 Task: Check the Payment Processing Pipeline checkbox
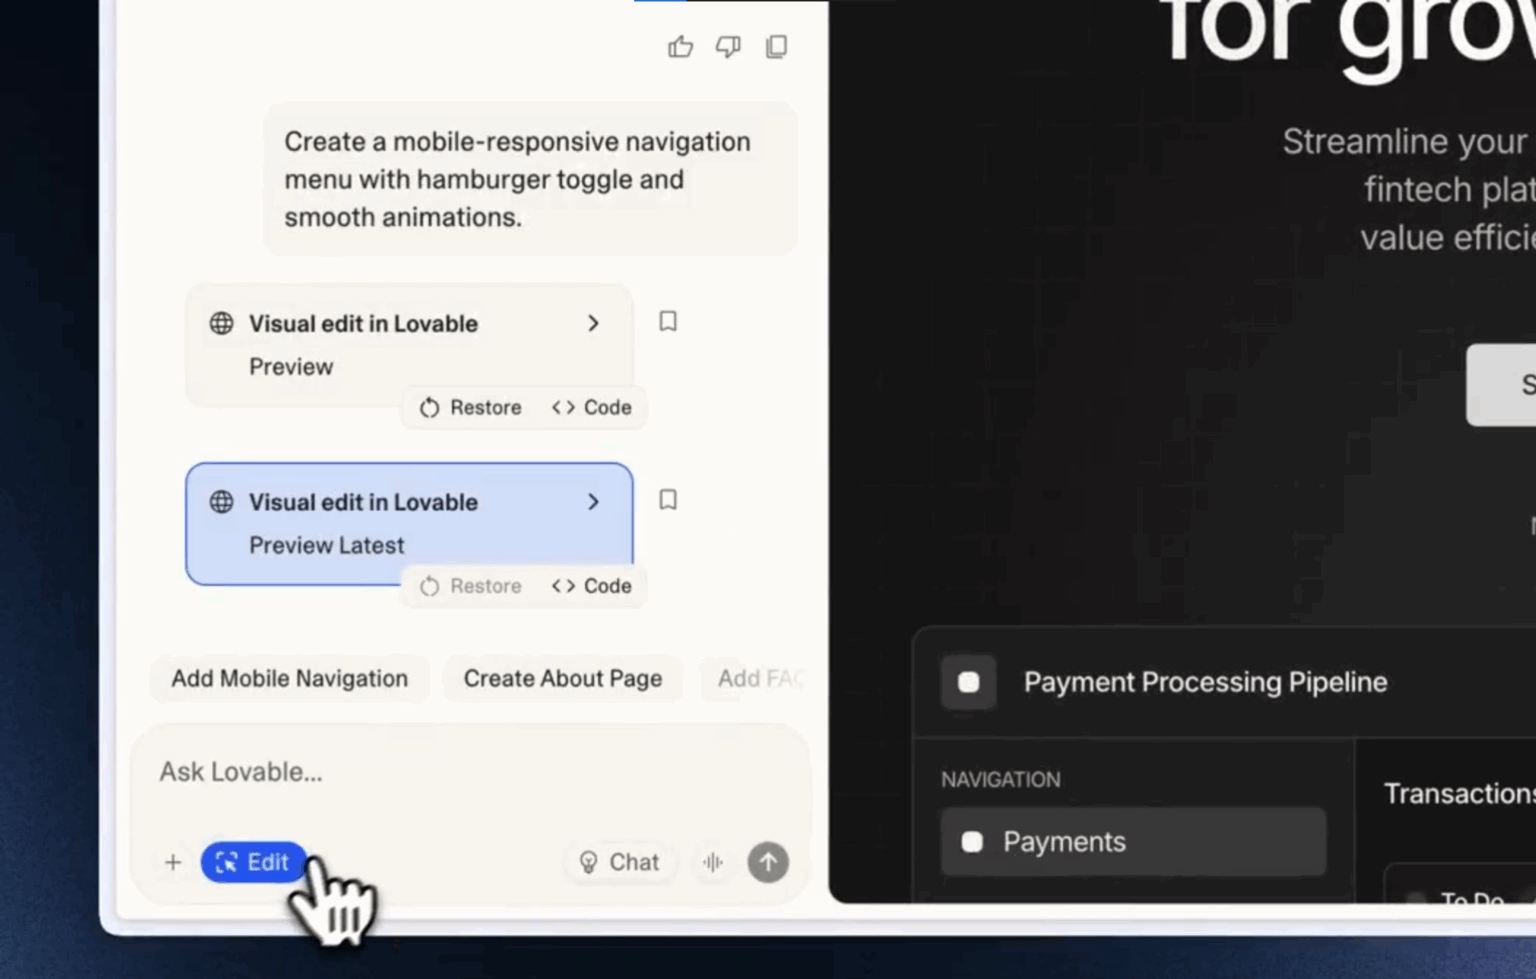[967, 681]
